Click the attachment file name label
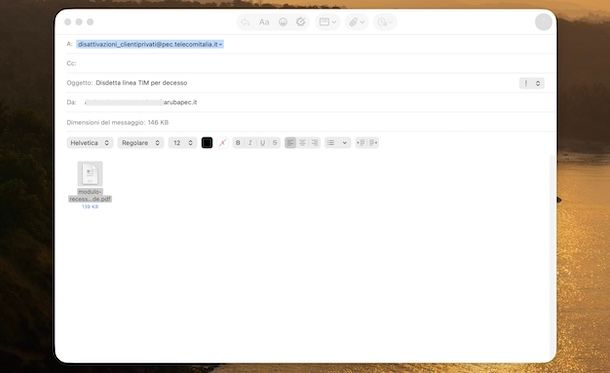This screenshot has width=610, height=373. (x=90, y=195)
